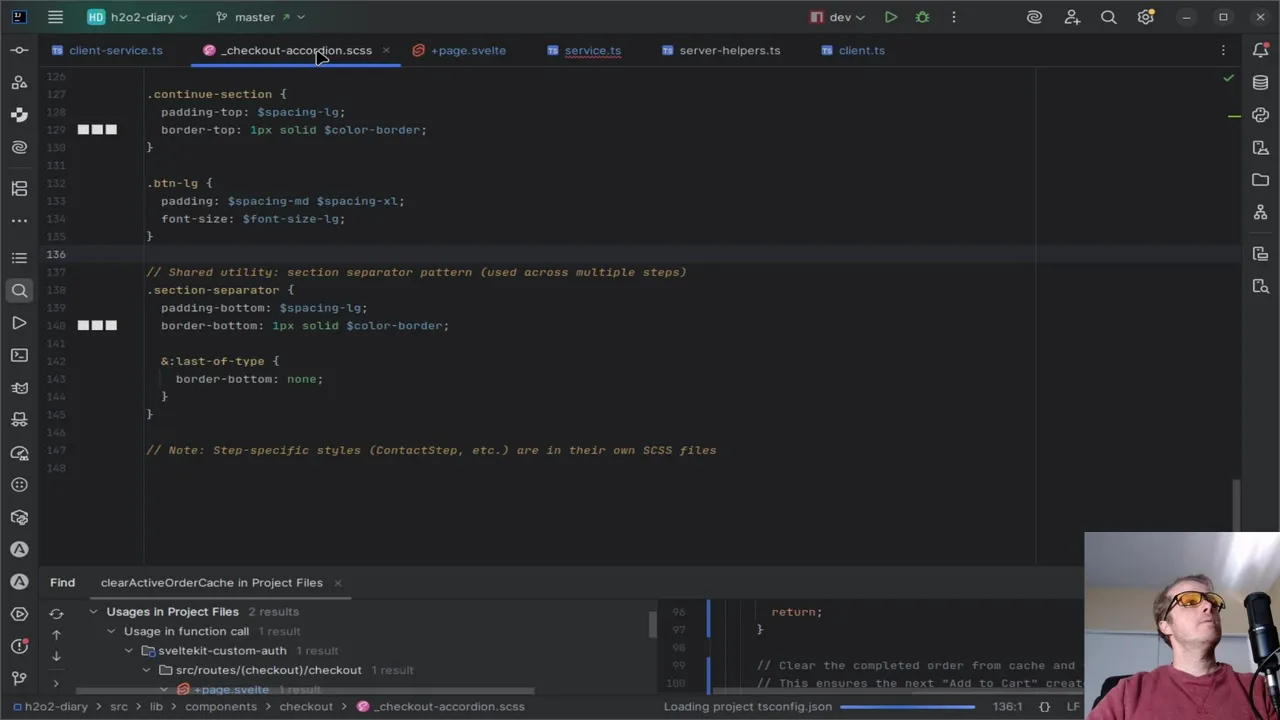The height and width of the screenshot is (720, 1280).
Task: Show more tool windows ellipsis
Action: pyautogui.click(x=19, y=220)
